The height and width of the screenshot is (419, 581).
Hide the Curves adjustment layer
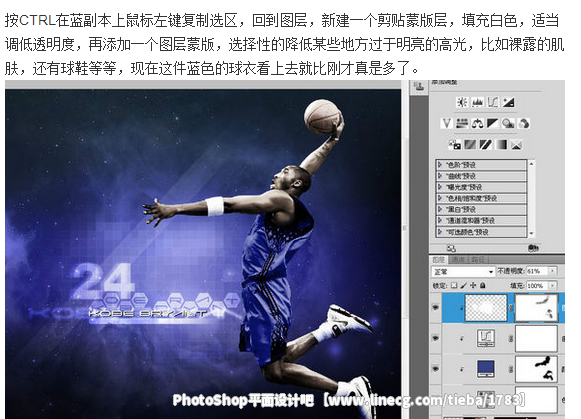[x=436, y=338]
